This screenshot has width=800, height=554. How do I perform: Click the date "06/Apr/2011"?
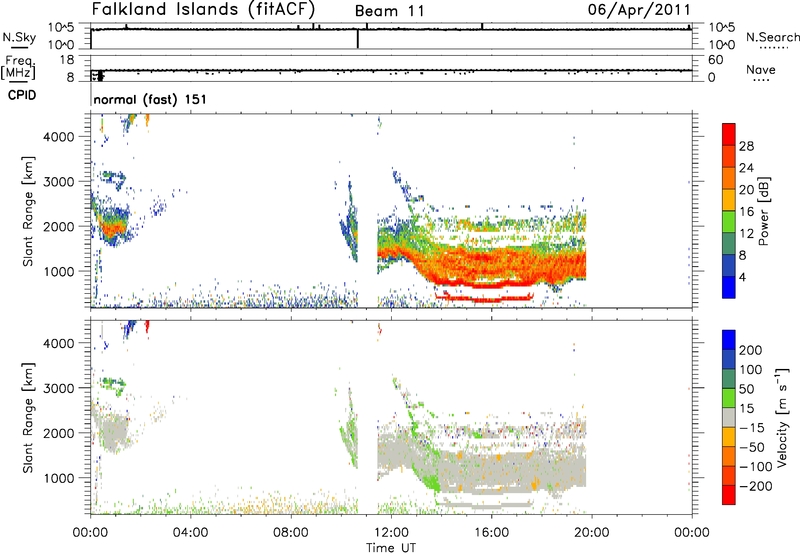point(639,10)
